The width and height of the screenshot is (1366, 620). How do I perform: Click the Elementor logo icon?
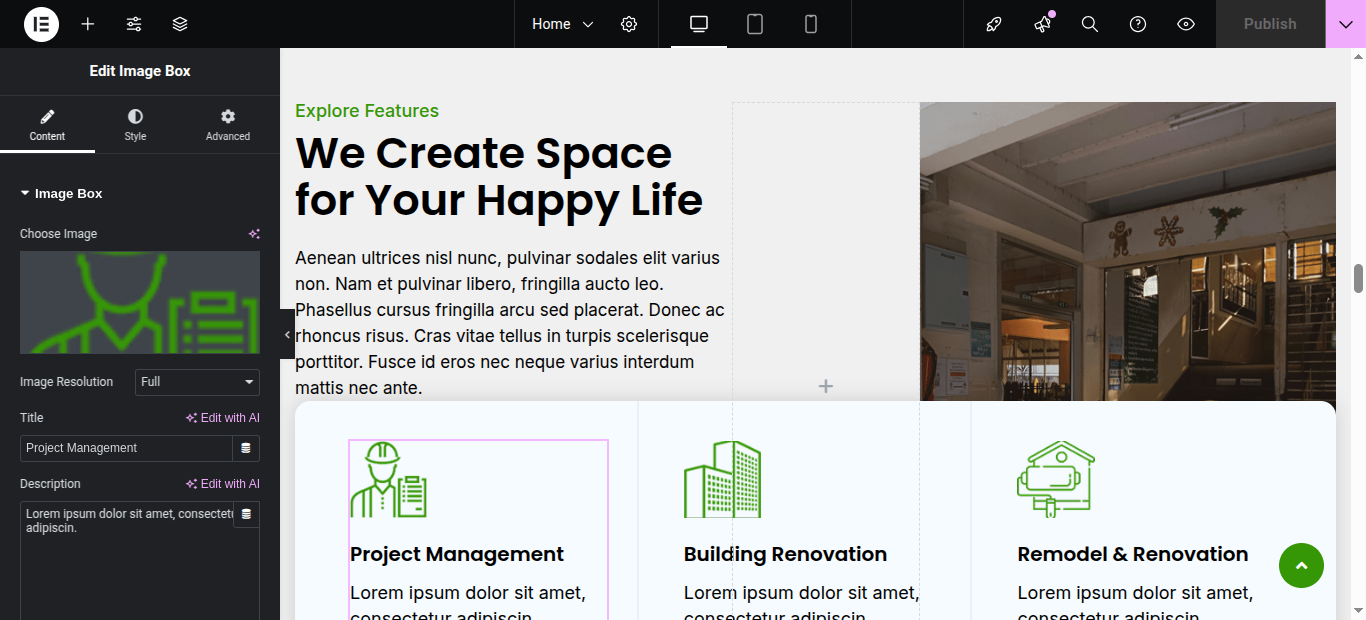coord(41,24)
